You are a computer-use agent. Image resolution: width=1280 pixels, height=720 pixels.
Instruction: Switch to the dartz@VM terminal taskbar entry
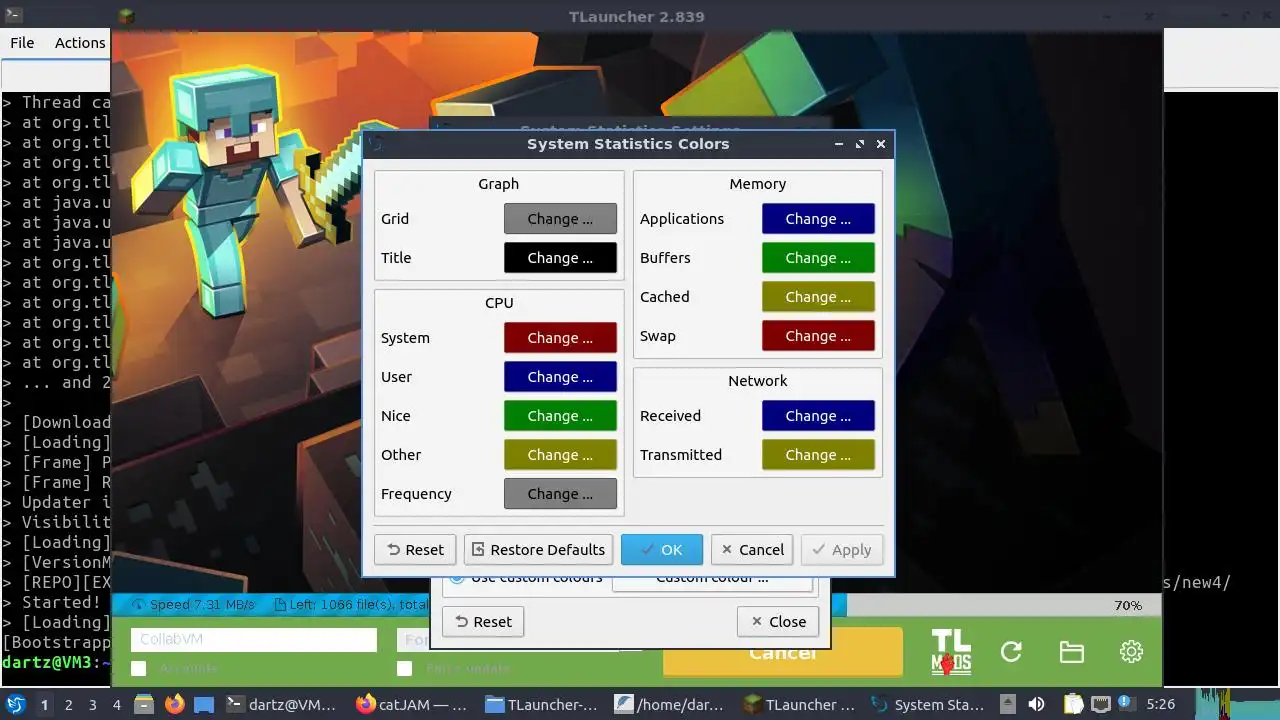[x=282, y=704]
